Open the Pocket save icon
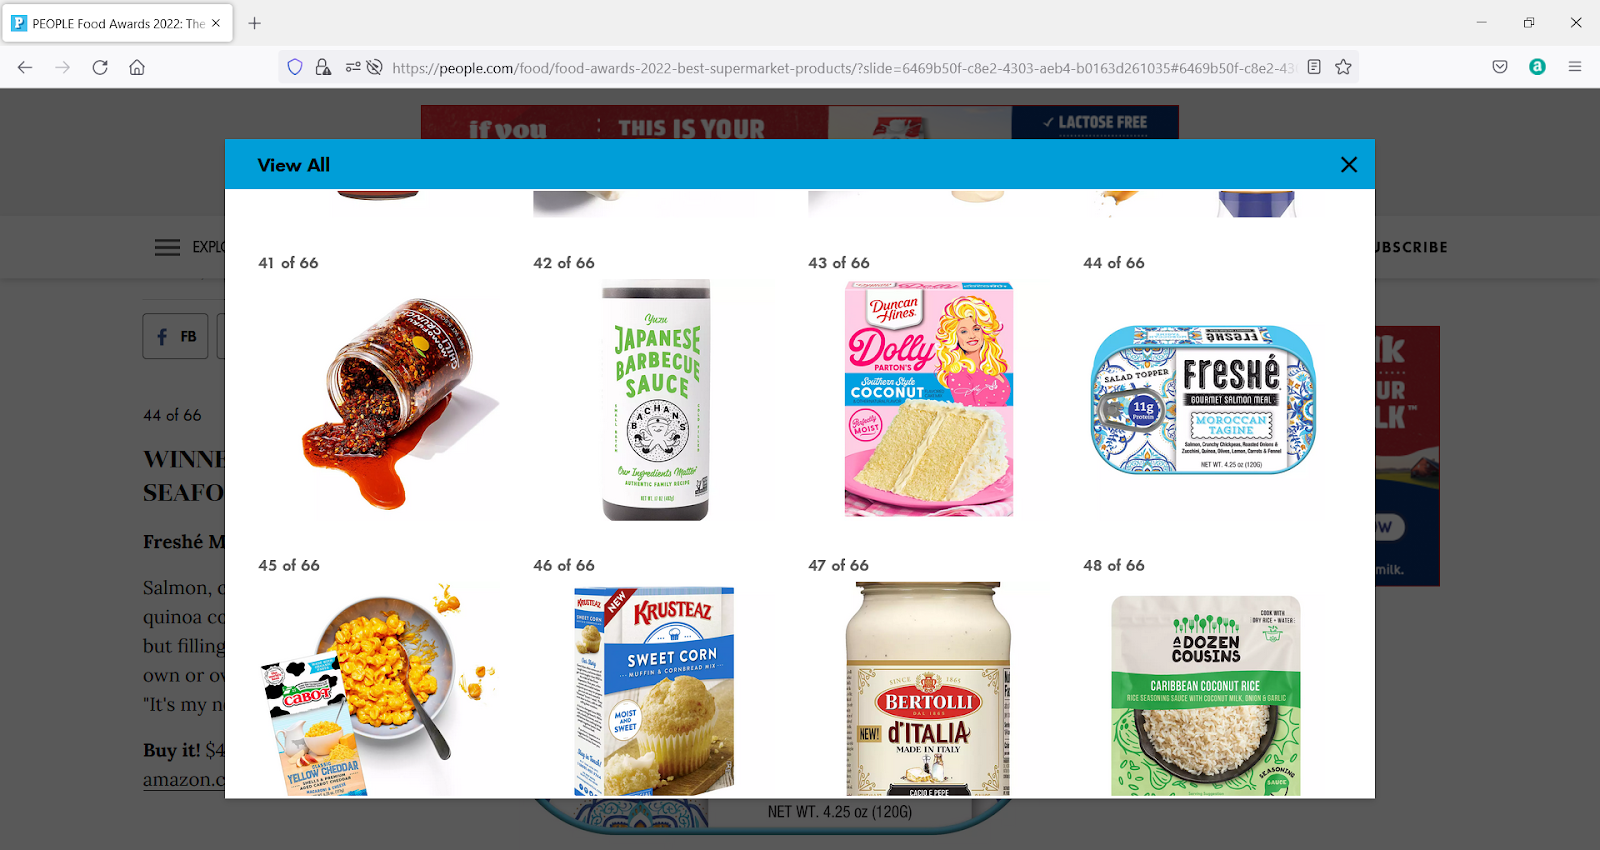The image size is (1600, 850). coord(1499,67)
